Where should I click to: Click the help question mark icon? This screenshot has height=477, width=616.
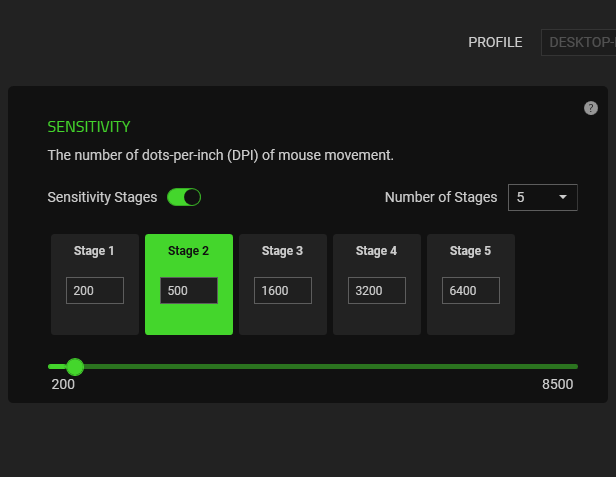(591, 108)
